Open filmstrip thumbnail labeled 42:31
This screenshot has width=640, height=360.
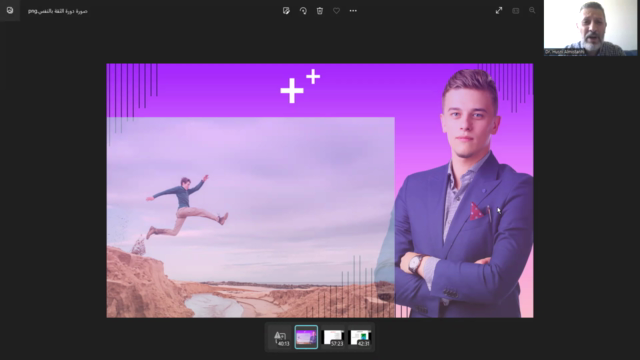click(360, 338)
